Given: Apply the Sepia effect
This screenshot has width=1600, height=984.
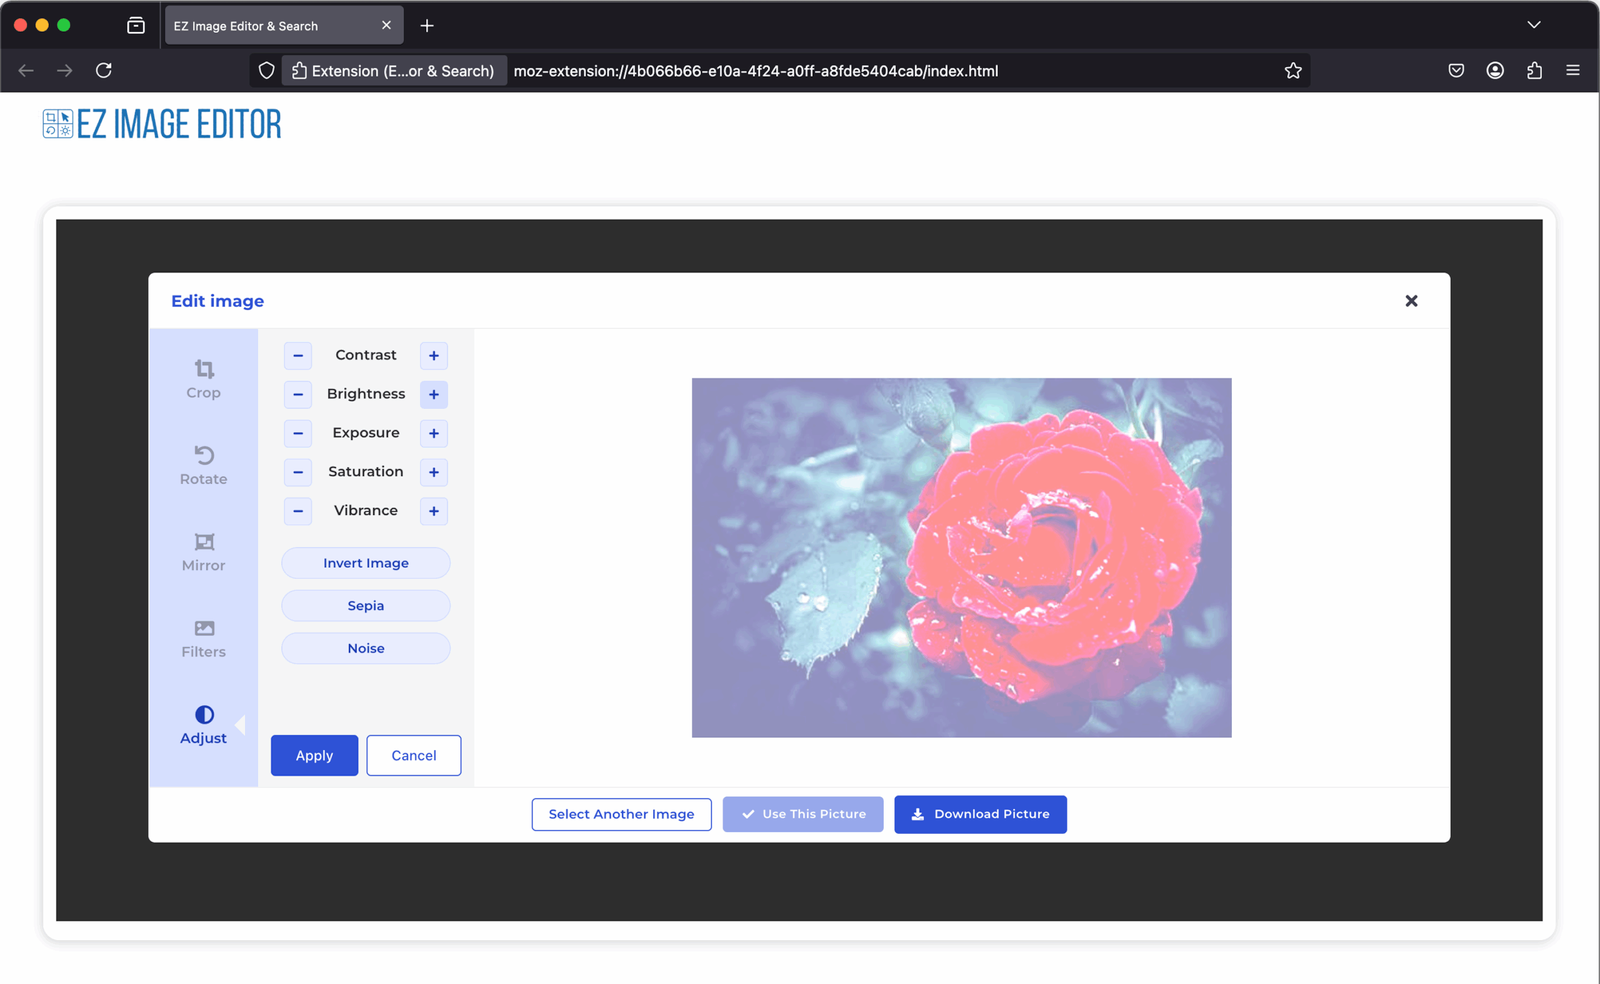Looking at the screenshot, I should pos(366,606).
